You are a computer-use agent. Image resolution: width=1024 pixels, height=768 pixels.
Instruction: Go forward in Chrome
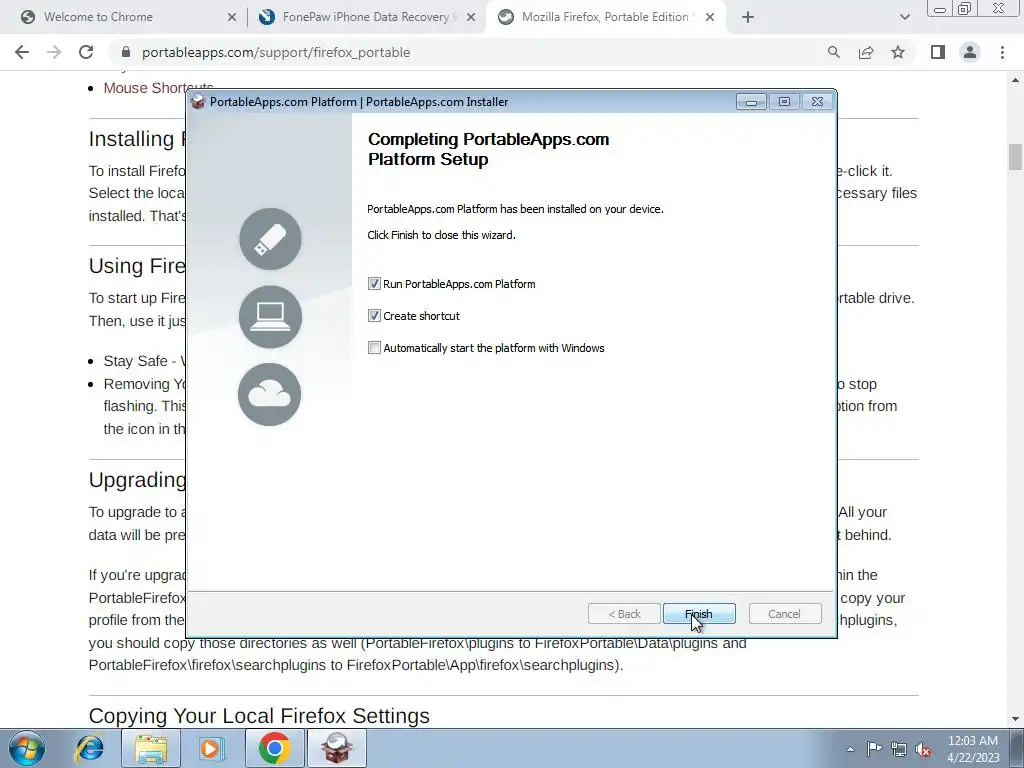tap(54, 52)
